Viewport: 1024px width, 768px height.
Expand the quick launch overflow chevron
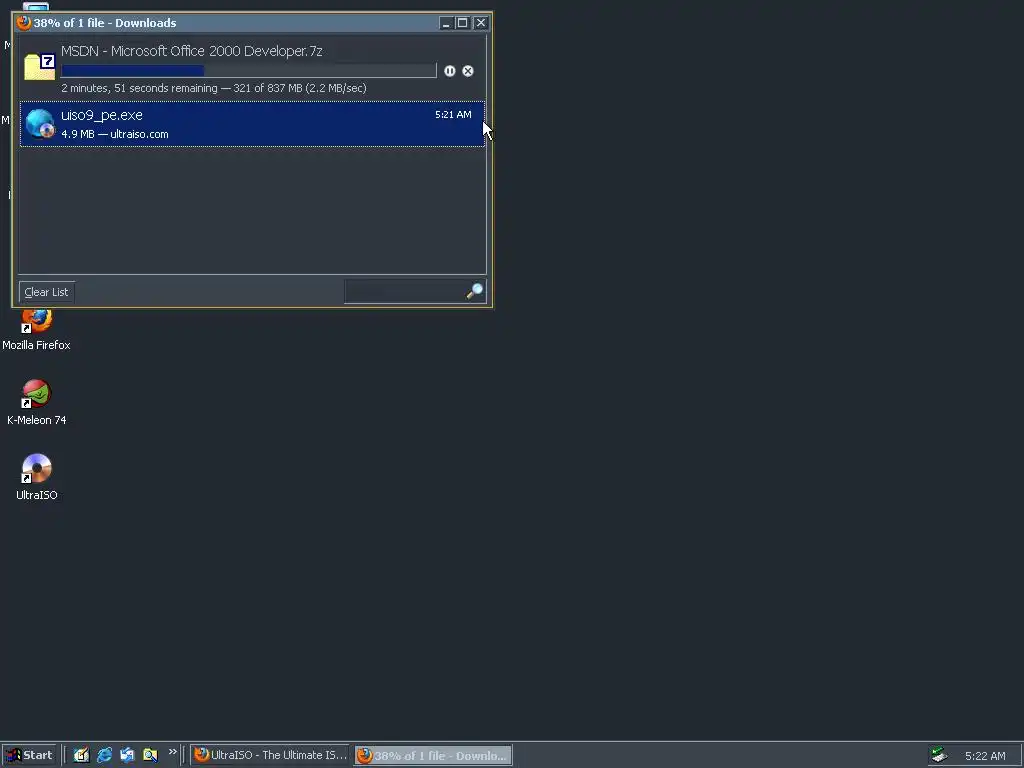tap(172, 752)
